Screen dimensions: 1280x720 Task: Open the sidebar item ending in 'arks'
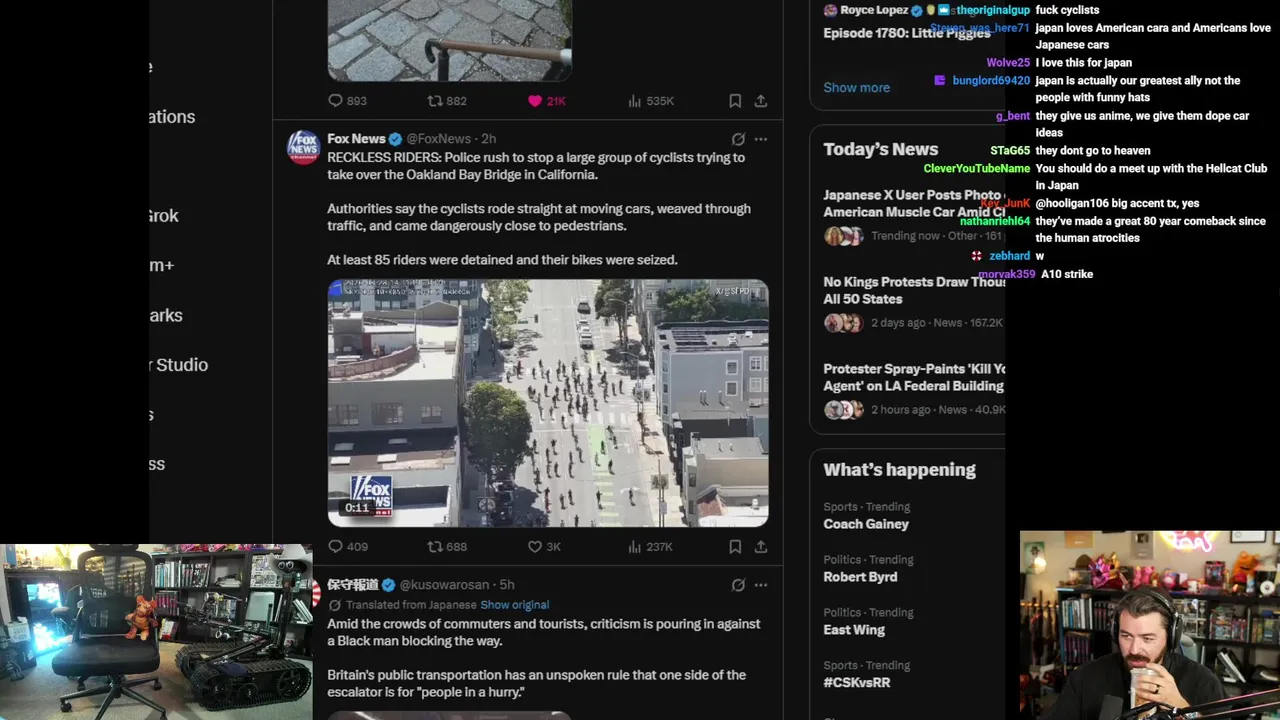click(166, 316)
